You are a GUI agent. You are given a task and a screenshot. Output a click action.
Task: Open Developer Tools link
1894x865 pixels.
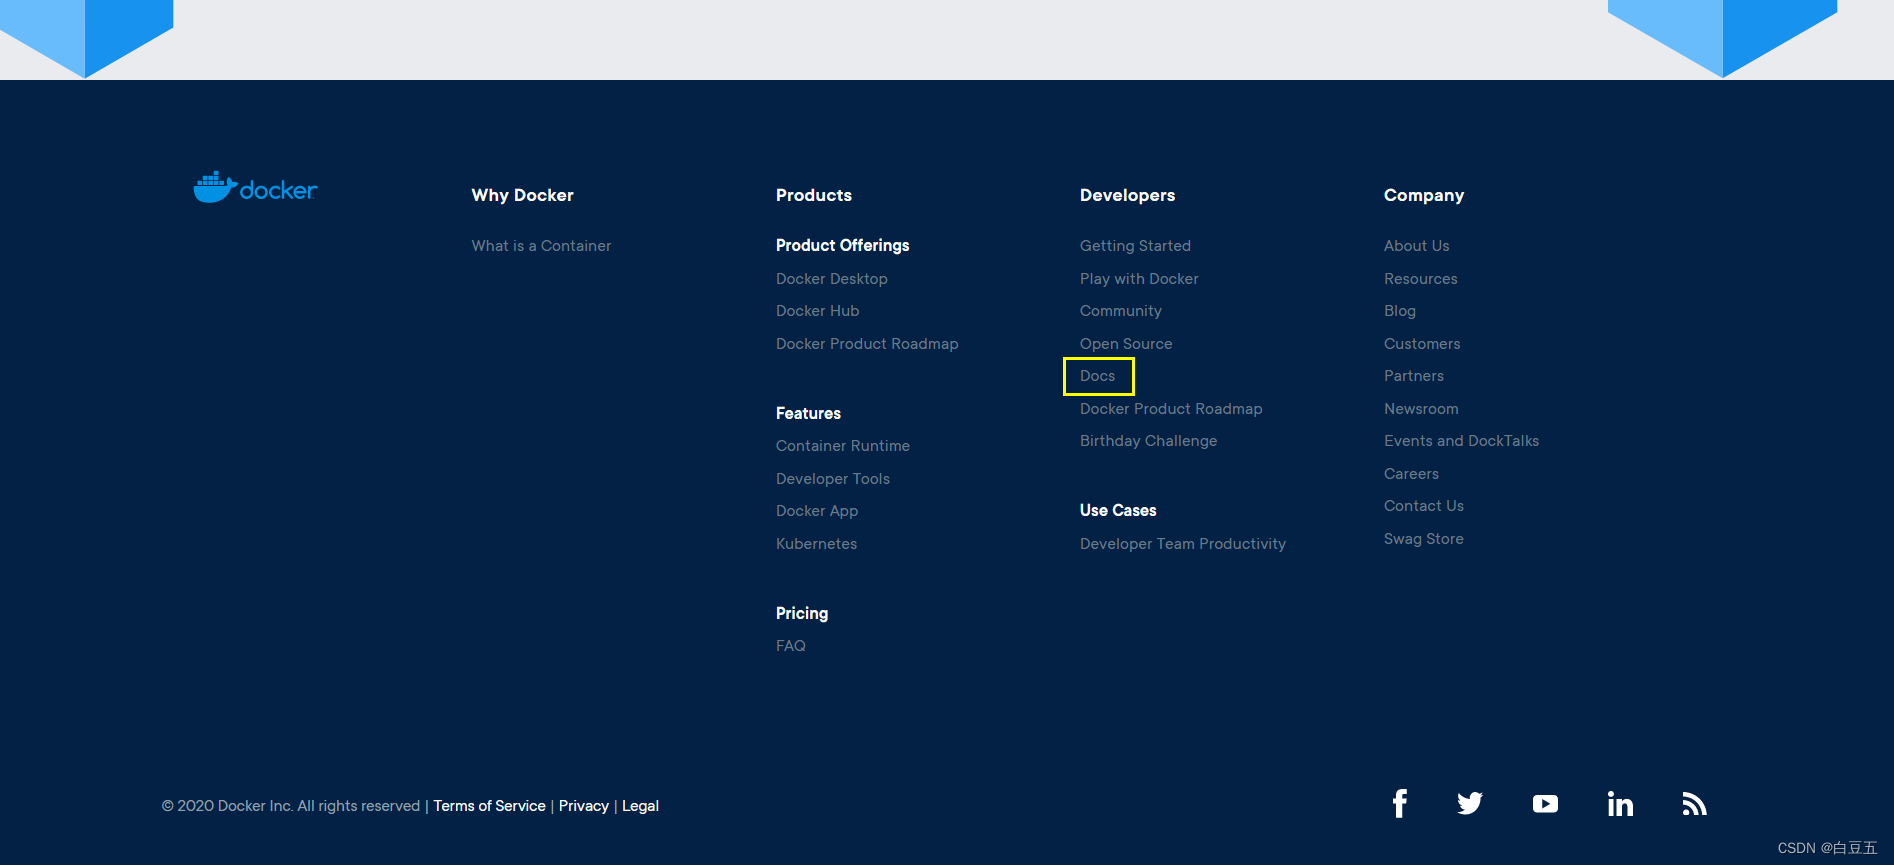[x=833, y=479]
